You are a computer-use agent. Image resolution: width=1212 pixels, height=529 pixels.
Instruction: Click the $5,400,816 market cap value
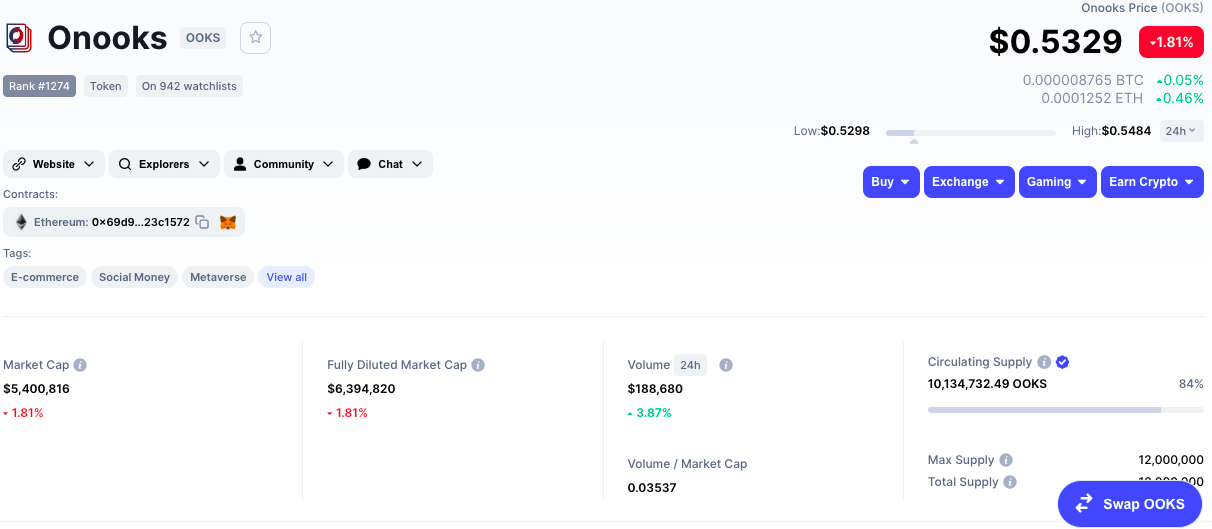pos(36,389)
